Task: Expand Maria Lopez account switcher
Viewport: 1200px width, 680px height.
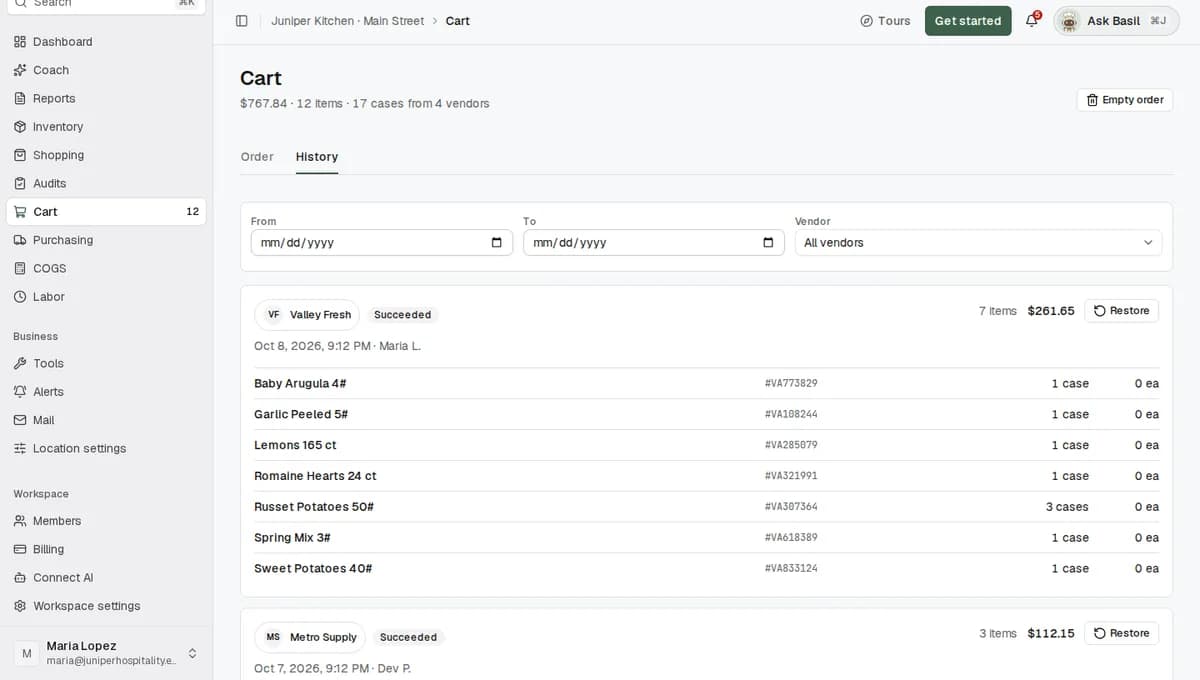Action: point(106,653)
